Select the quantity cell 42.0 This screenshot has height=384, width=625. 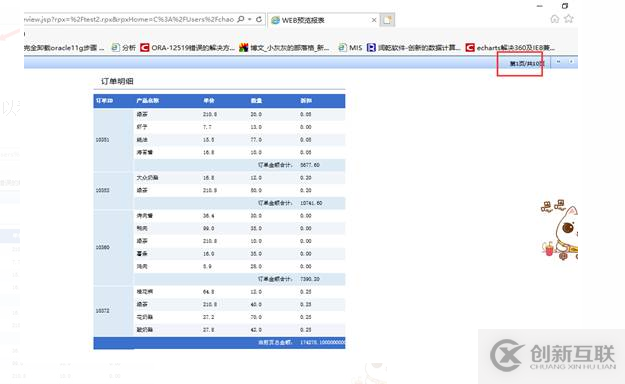(256, 329)
